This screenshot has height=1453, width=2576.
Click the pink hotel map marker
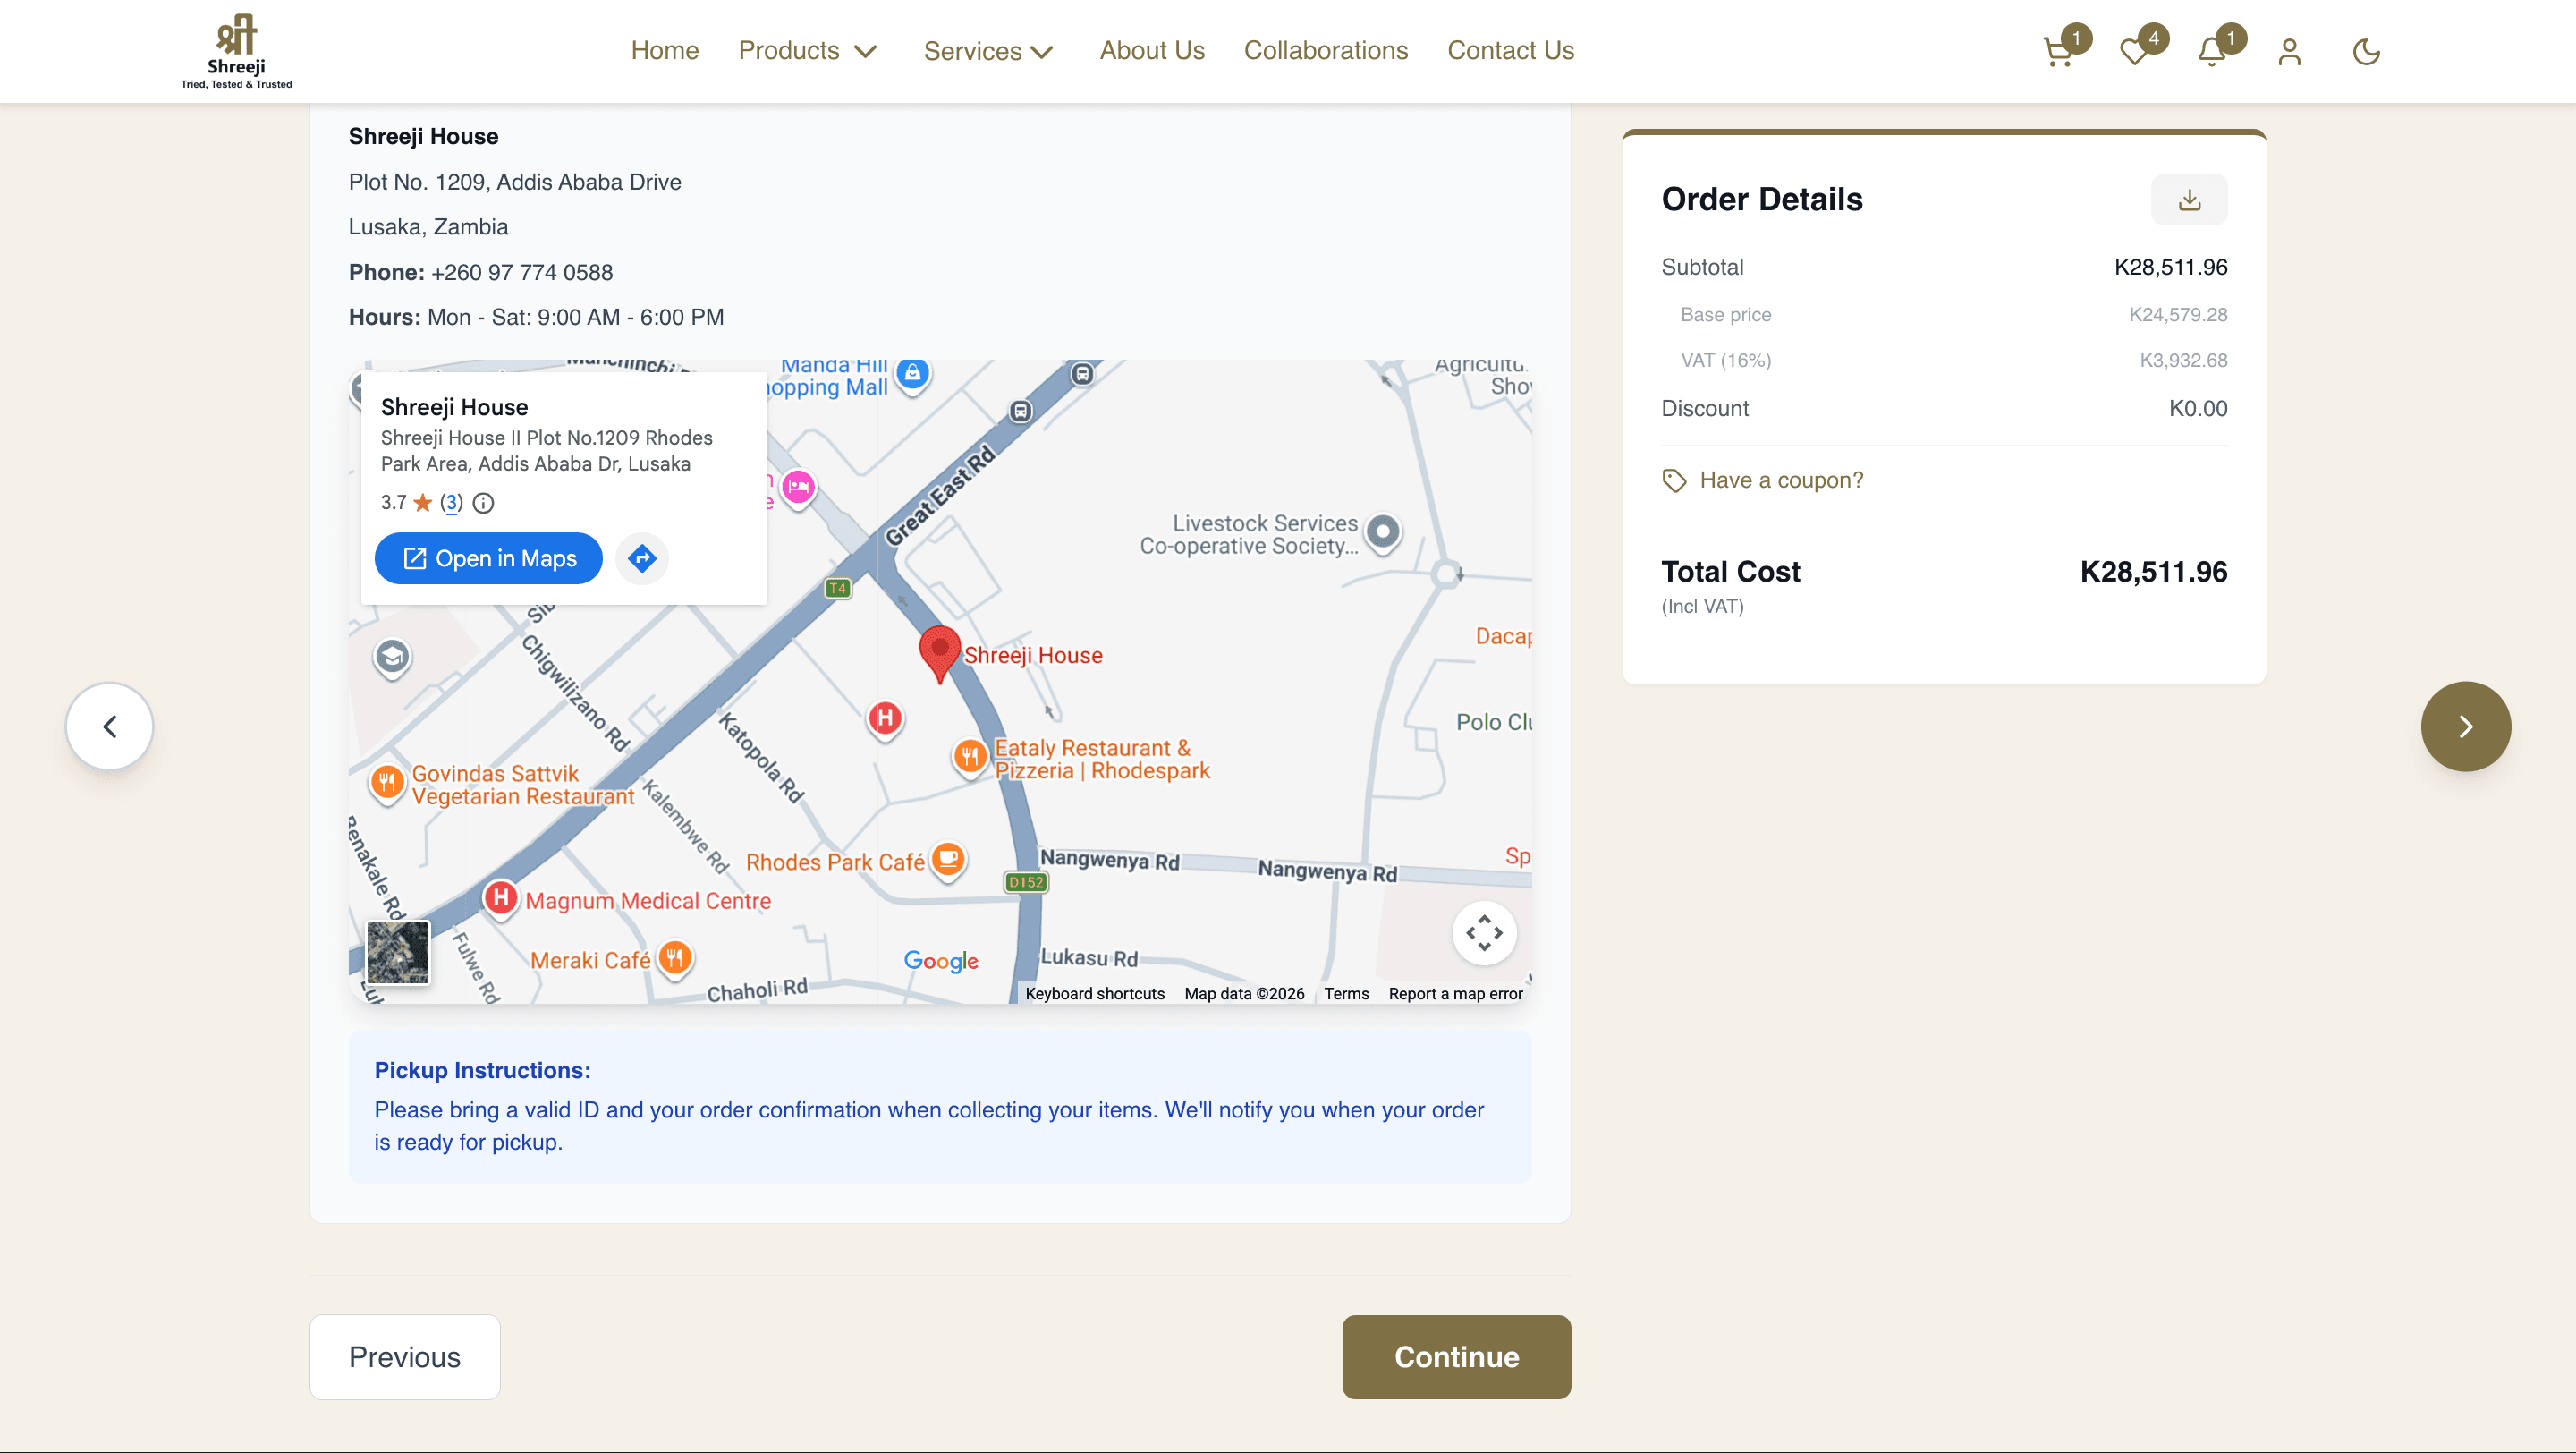click(x=798, y=488)
